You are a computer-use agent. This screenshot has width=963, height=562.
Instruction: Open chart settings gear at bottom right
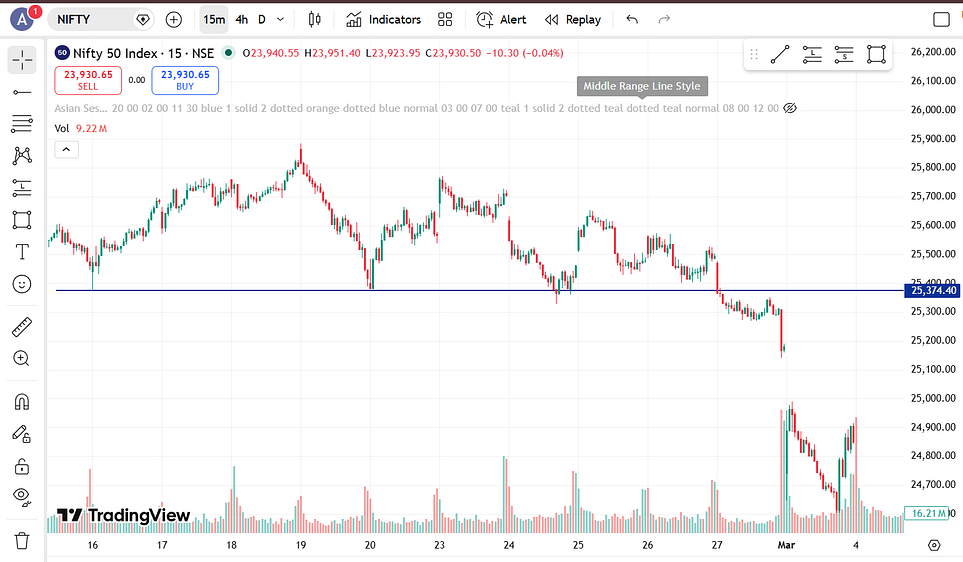point(934,545)
